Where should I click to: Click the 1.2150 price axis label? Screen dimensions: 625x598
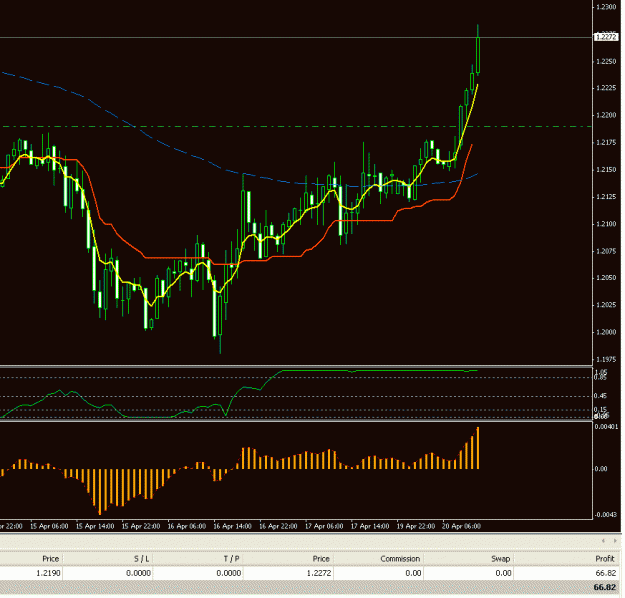coord(606,169)
